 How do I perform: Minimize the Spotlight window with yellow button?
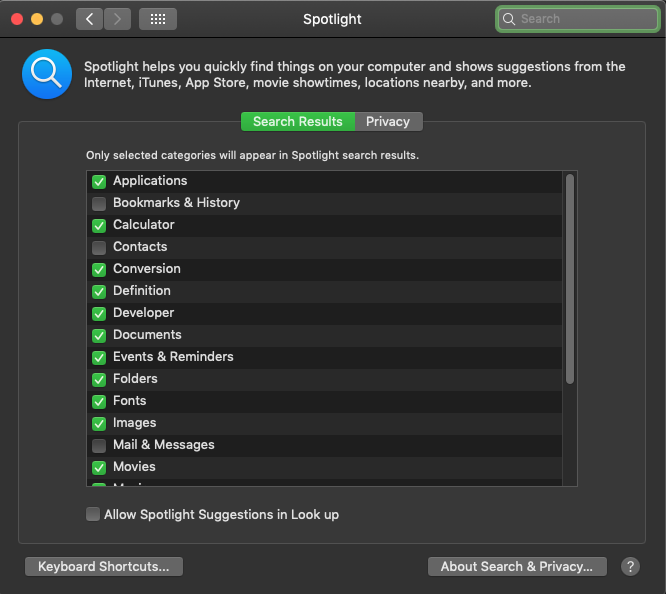[37, 19]
